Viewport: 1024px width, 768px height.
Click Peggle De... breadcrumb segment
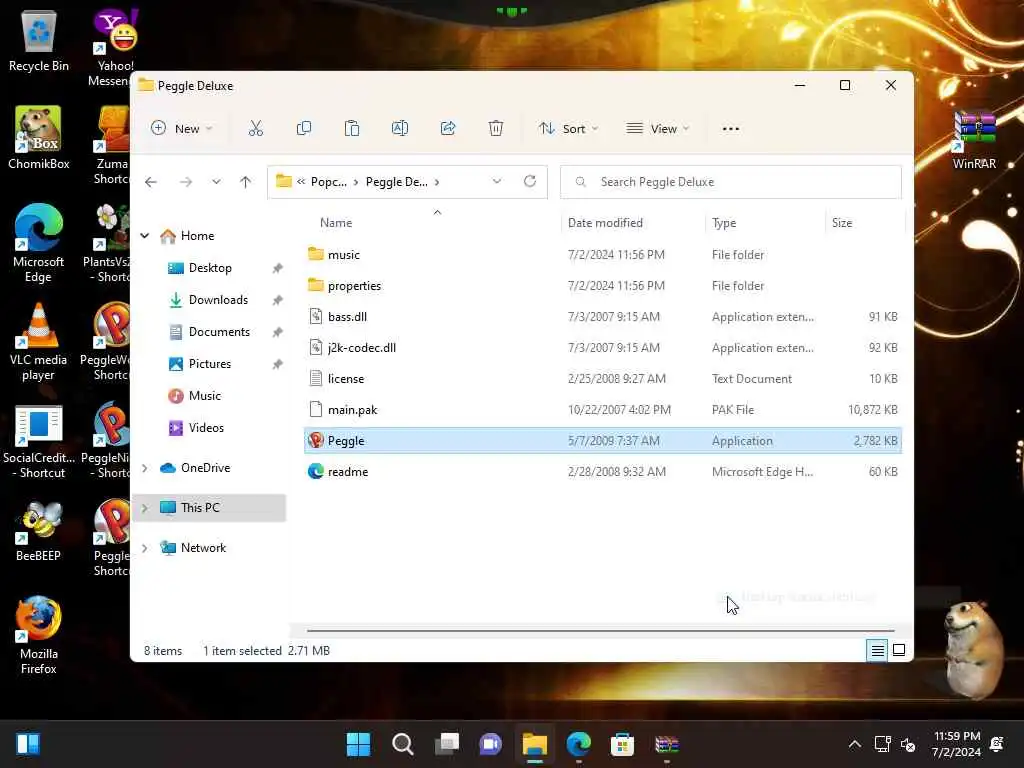396,182
